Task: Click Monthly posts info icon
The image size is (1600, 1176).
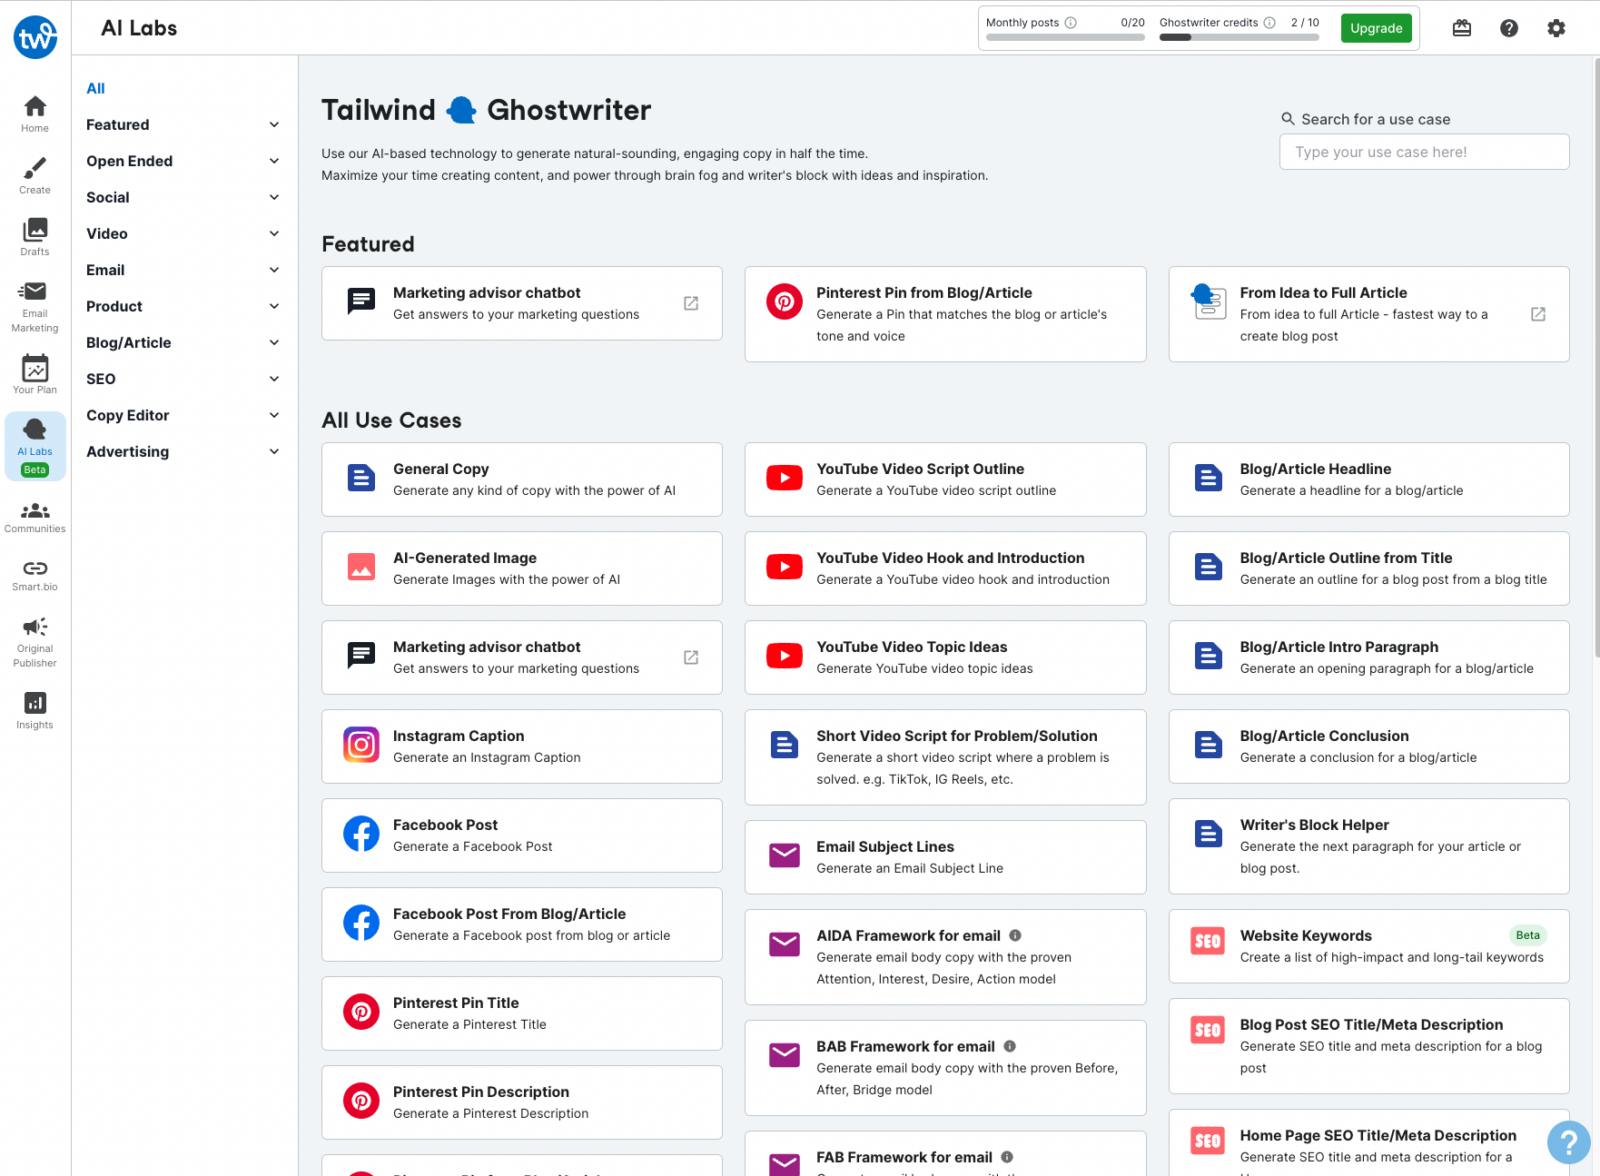Action: point(1071,22)
